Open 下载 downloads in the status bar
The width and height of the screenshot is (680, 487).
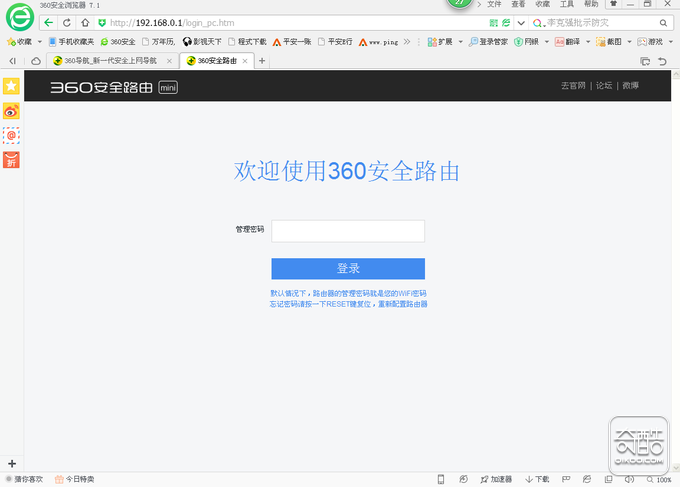537,479
